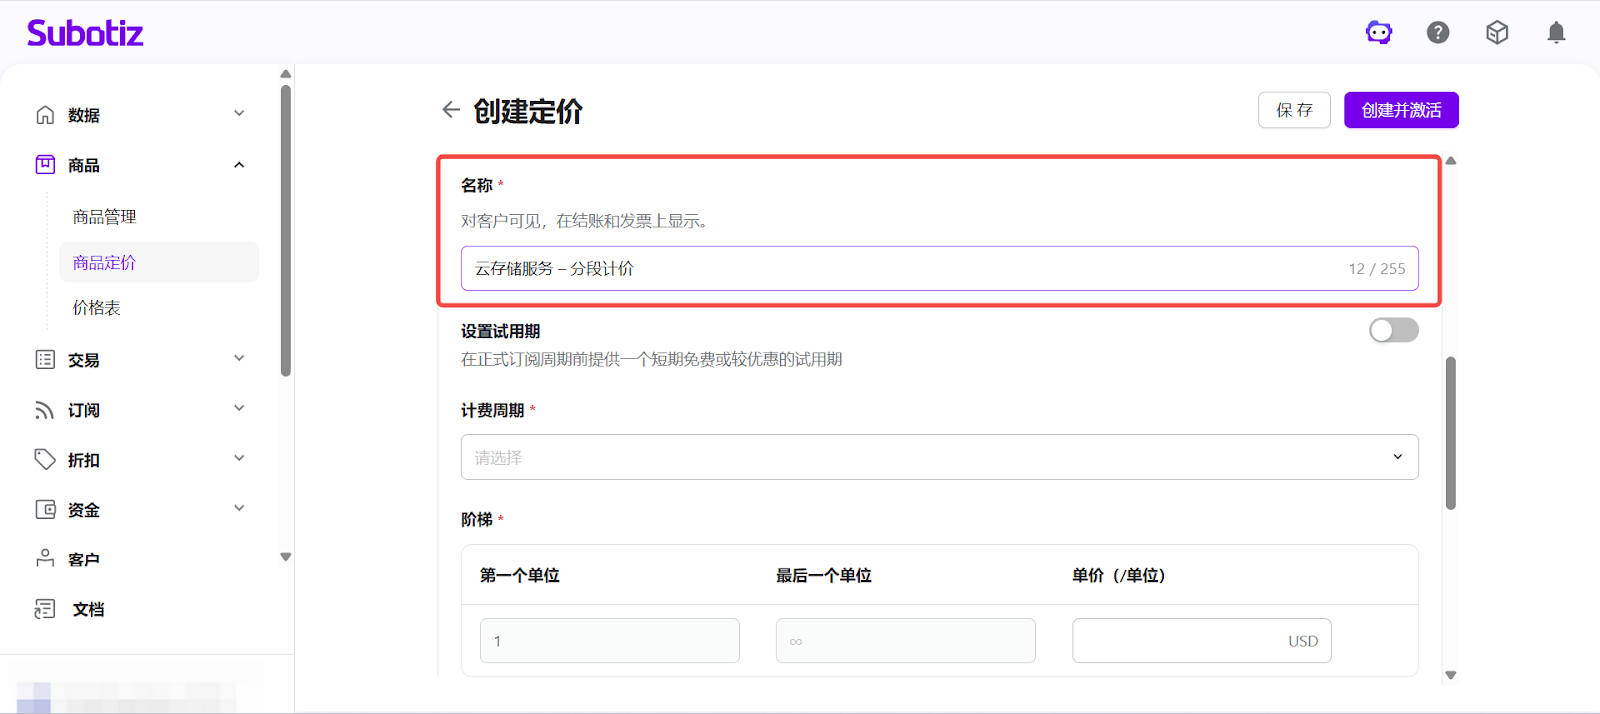The image size is (1600, 714).
Task: Enable the 设置试用期 toggle switch
Action: coord(1393,330)
